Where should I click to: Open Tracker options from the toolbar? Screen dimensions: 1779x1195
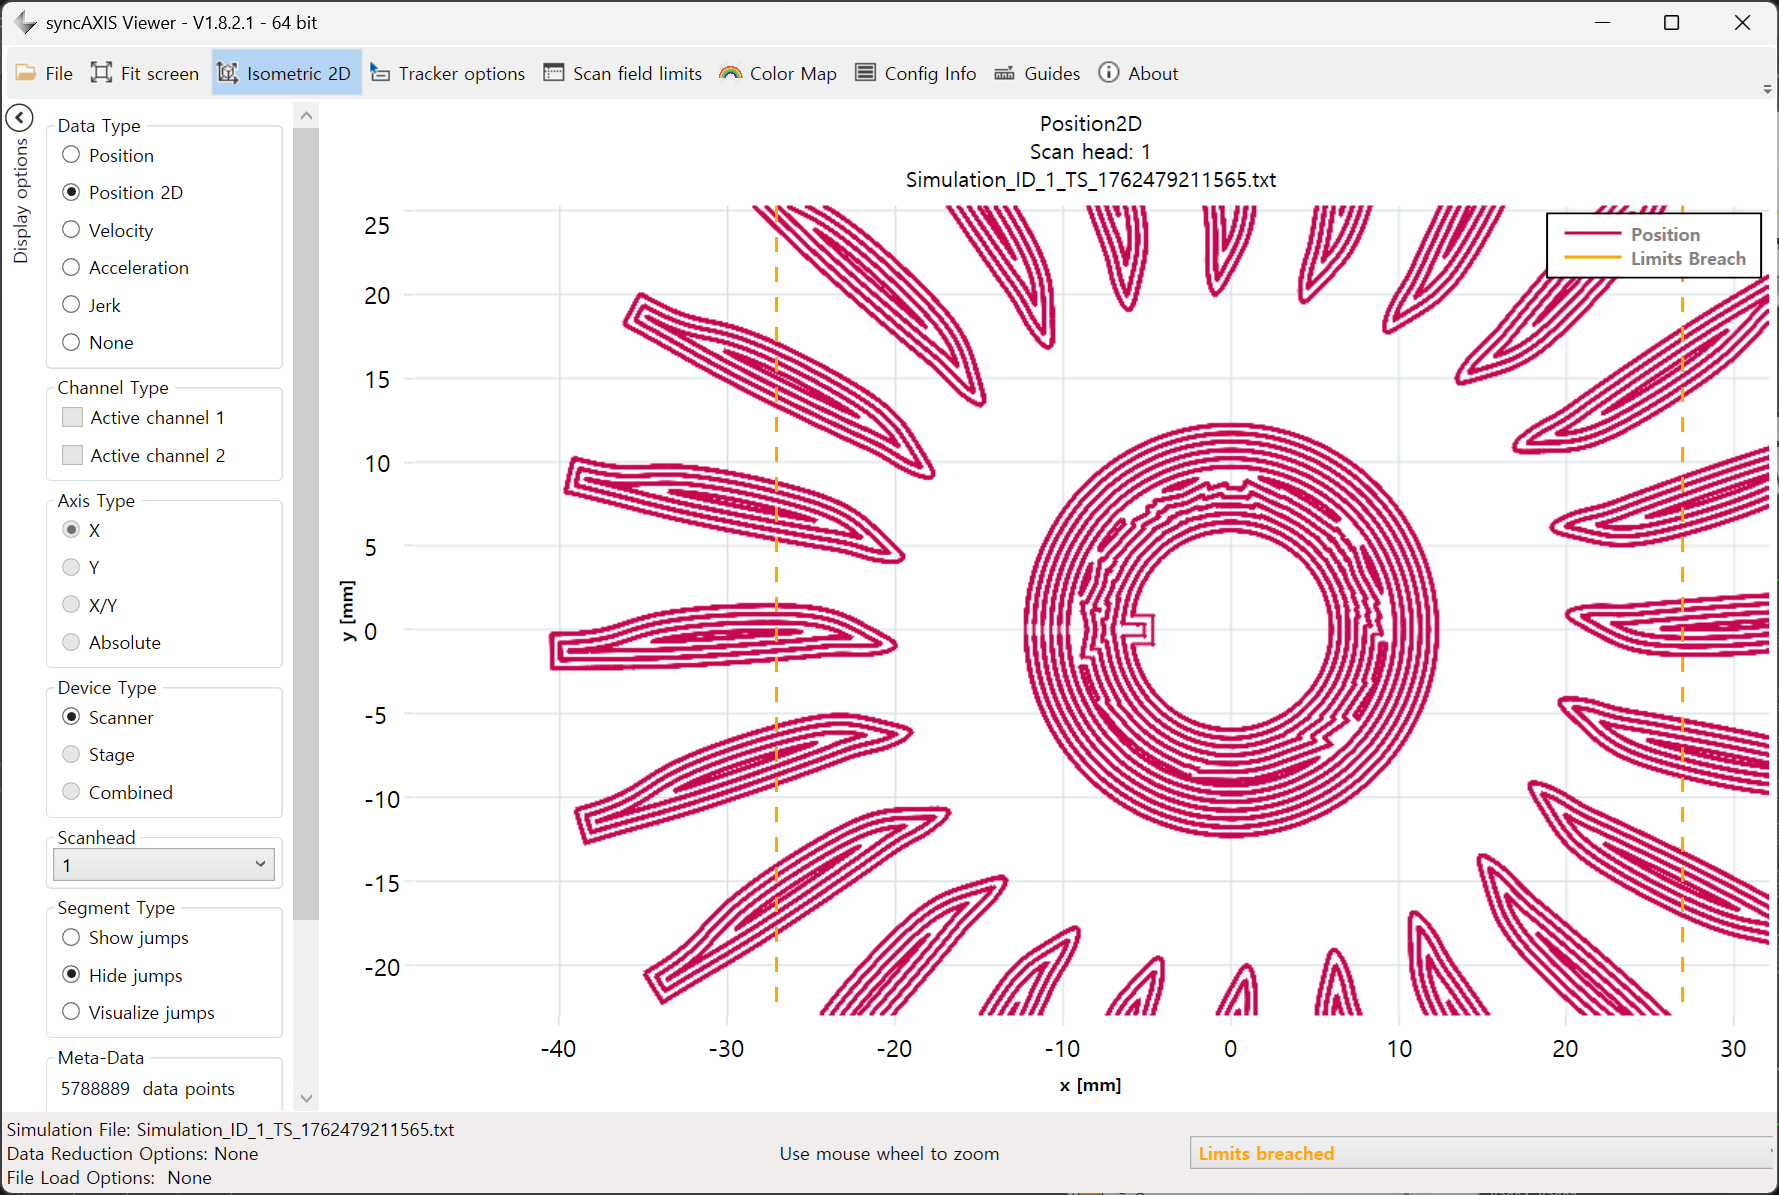tap(380, 73)
